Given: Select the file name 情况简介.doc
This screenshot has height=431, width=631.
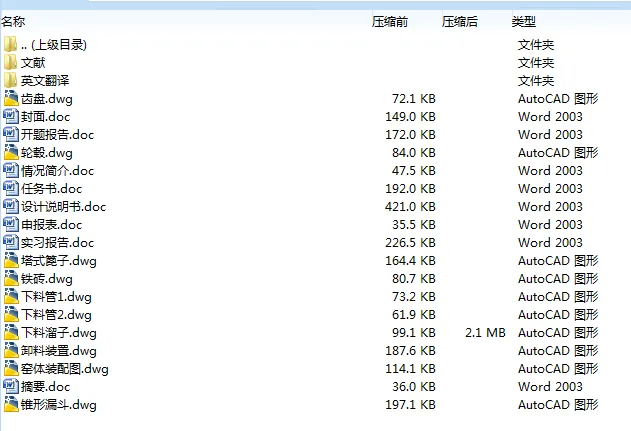Looking at the screenshot, I should tap(58, 171).
